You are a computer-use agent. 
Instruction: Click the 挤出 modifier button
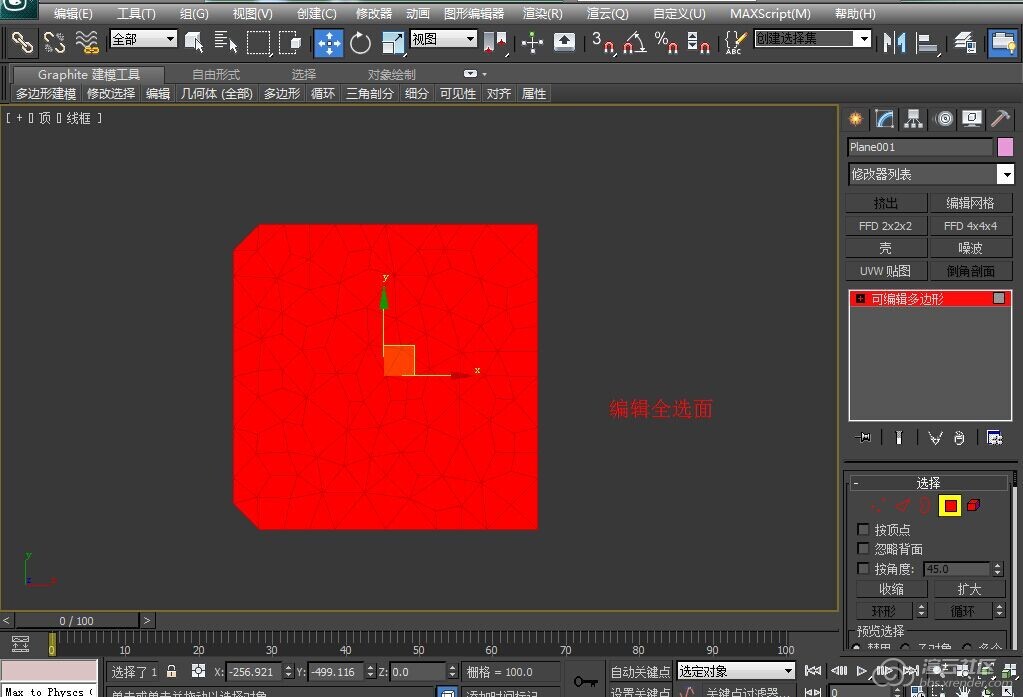point(886,203)
